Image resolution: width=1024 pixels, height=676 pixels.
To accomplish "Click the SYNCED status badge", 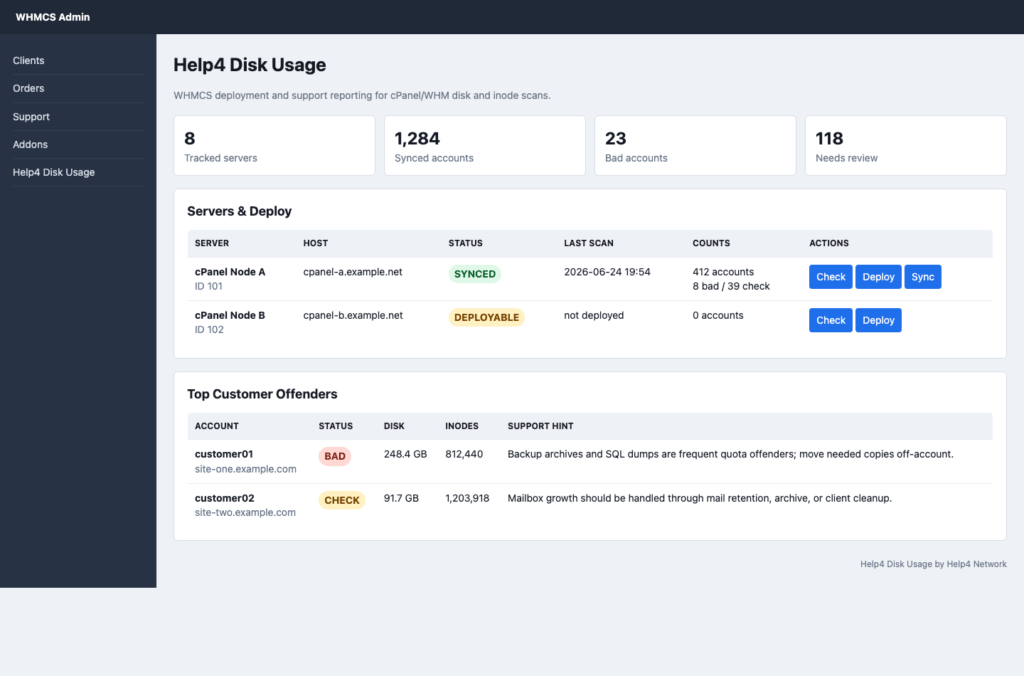I will coord(475,274).
